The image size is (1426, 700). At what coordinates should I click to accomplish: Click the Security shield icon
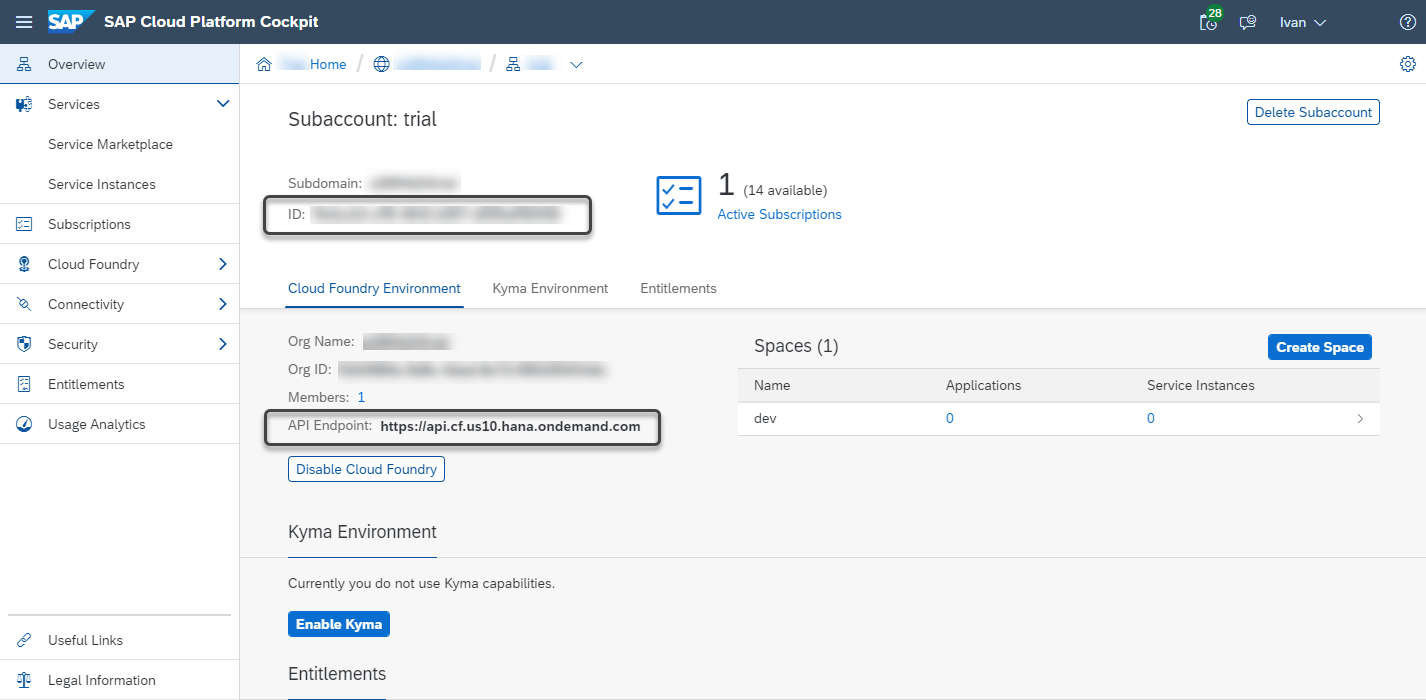pyautogui.click(x=25, y=344)
